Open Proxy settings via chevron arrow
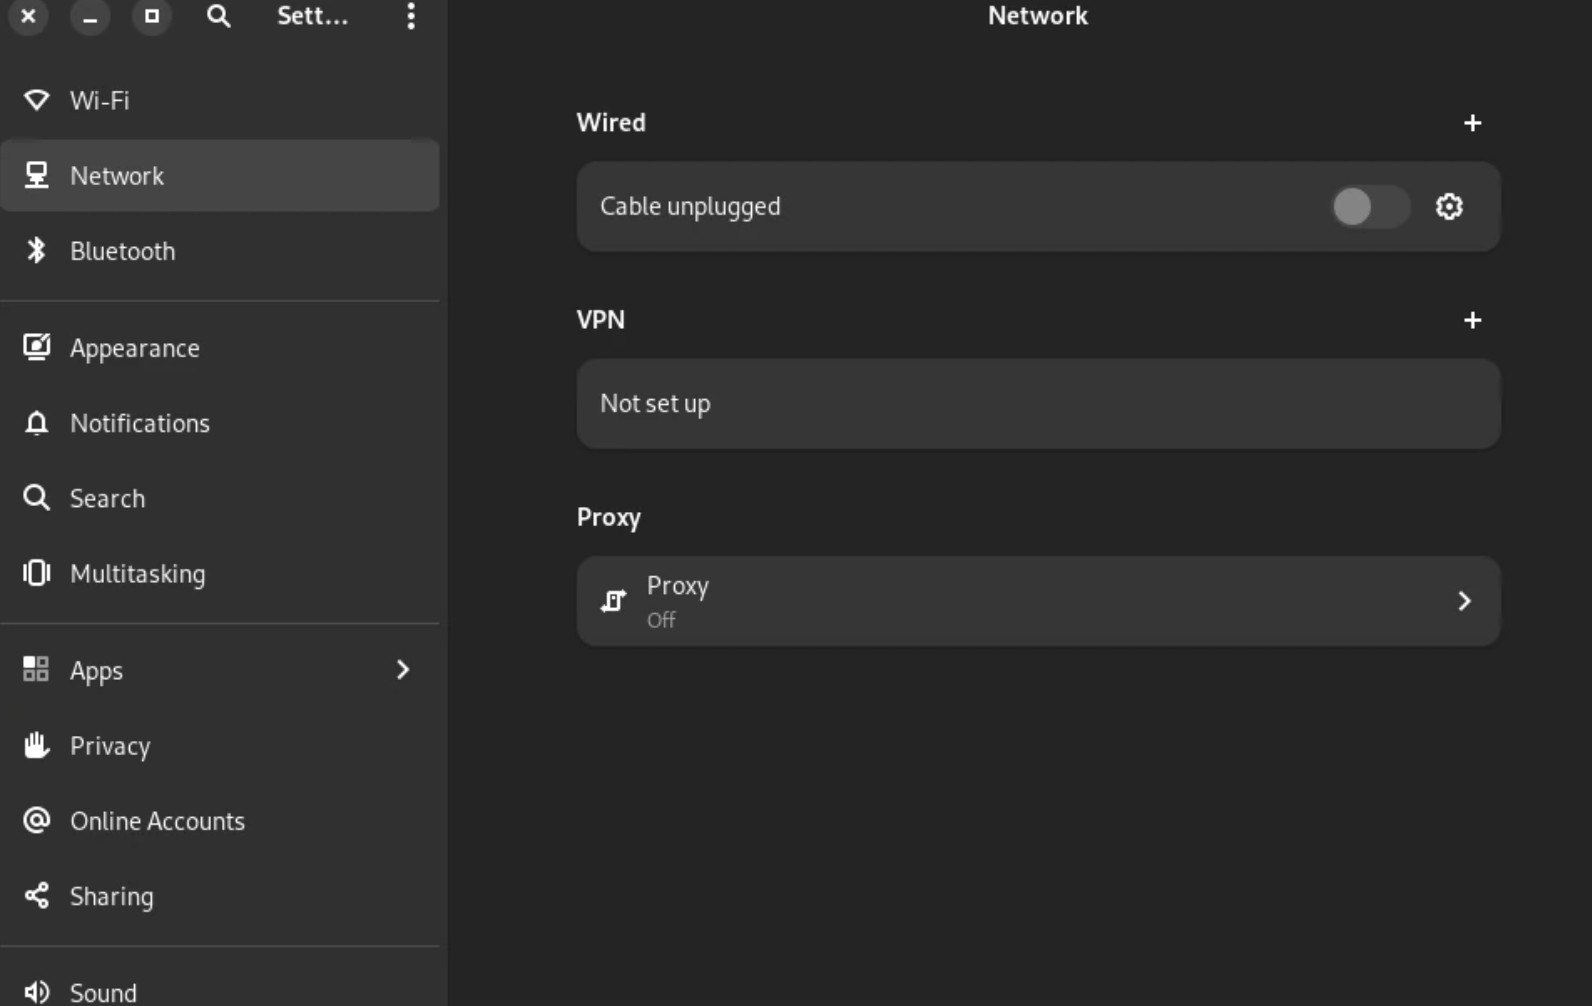Screen dimensions: 1592x1006 click(1464, 601)
